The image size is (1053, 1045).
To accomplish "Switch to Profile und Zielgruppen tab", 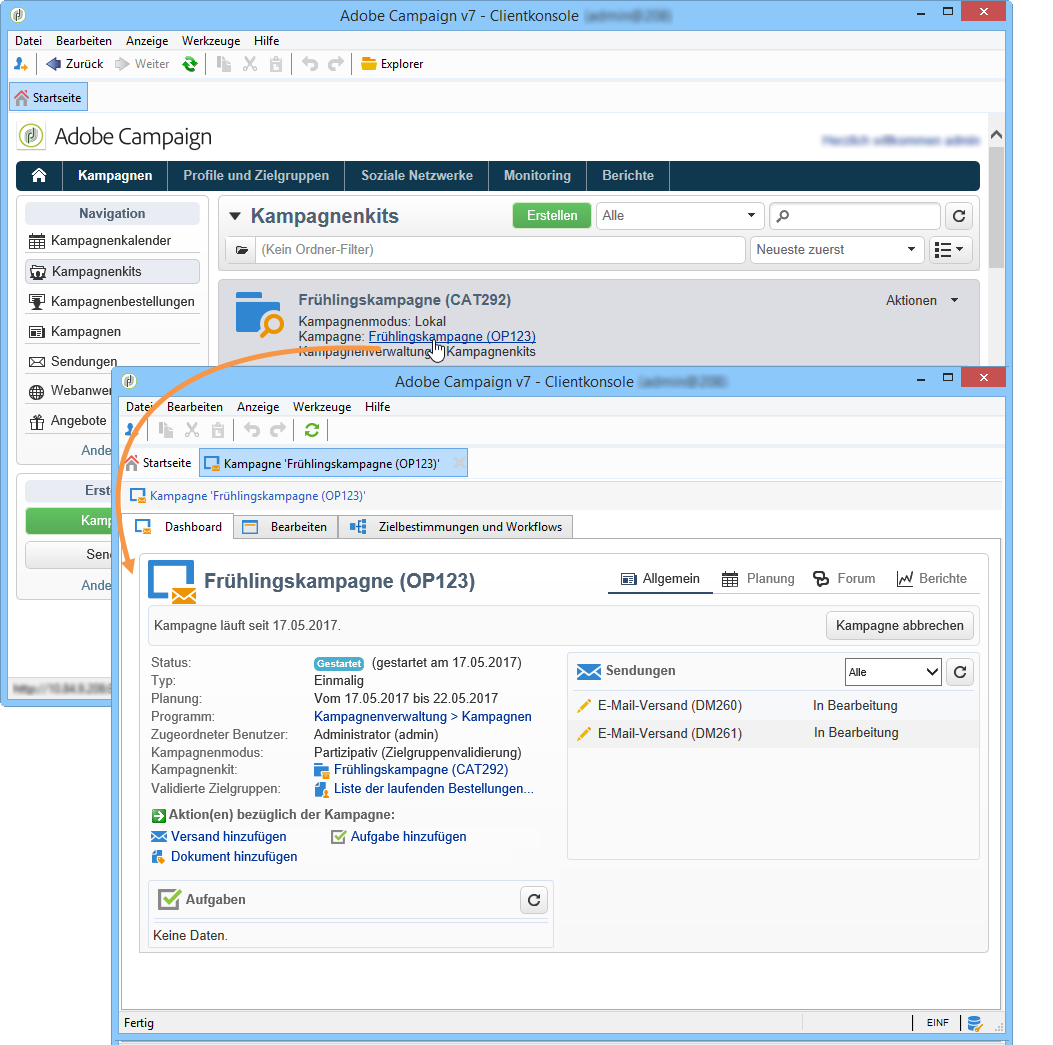I will click(256, 175).
